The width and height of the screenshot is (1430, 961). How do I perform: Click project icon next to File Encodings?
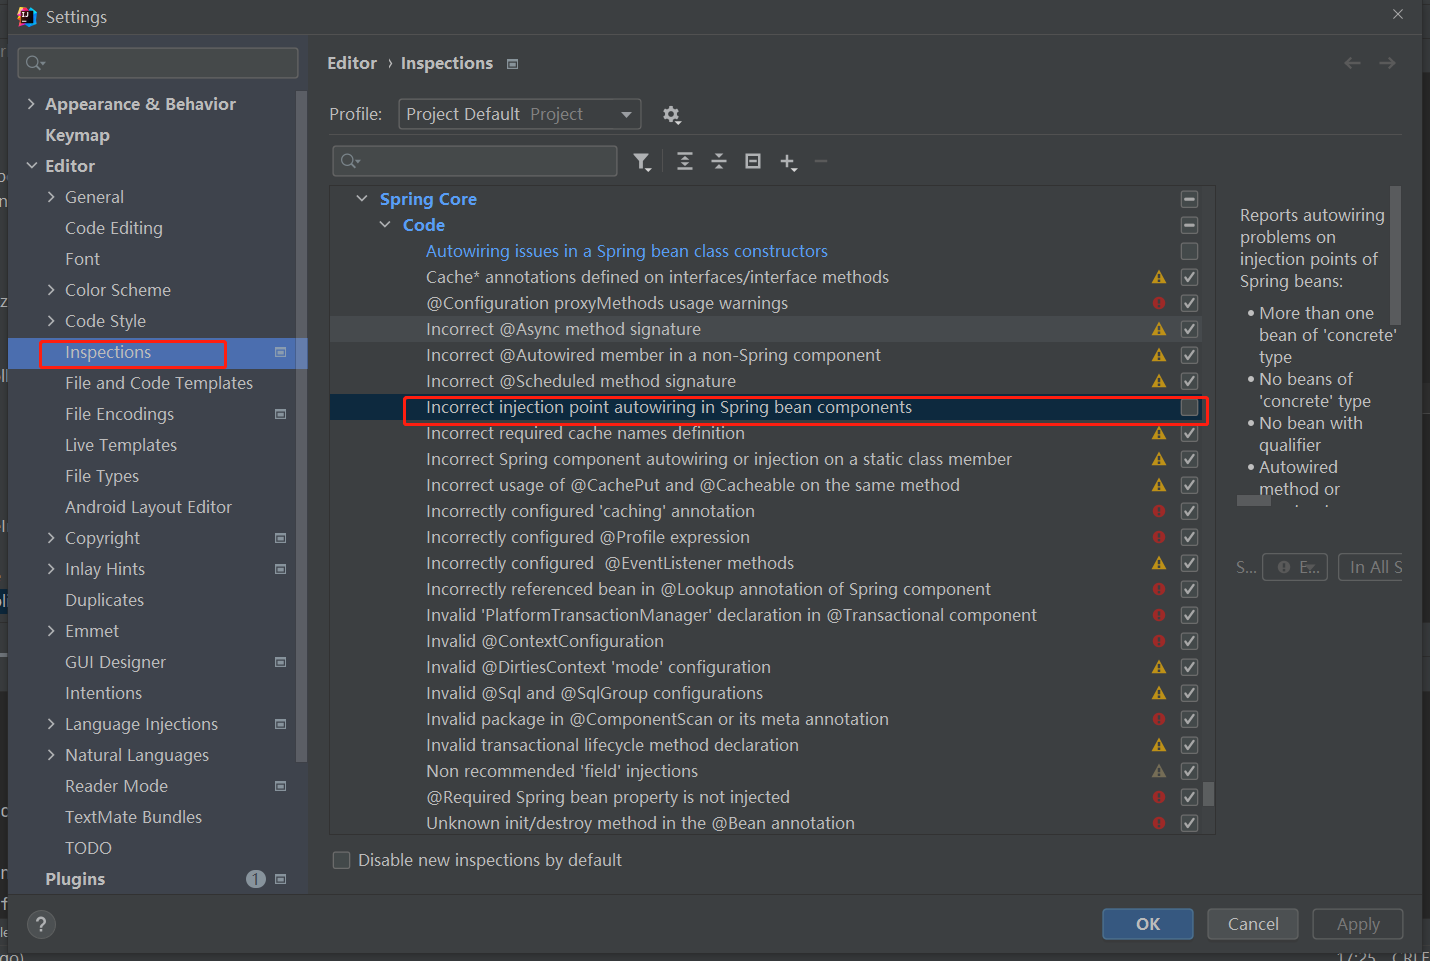click(x=280, y=414)
